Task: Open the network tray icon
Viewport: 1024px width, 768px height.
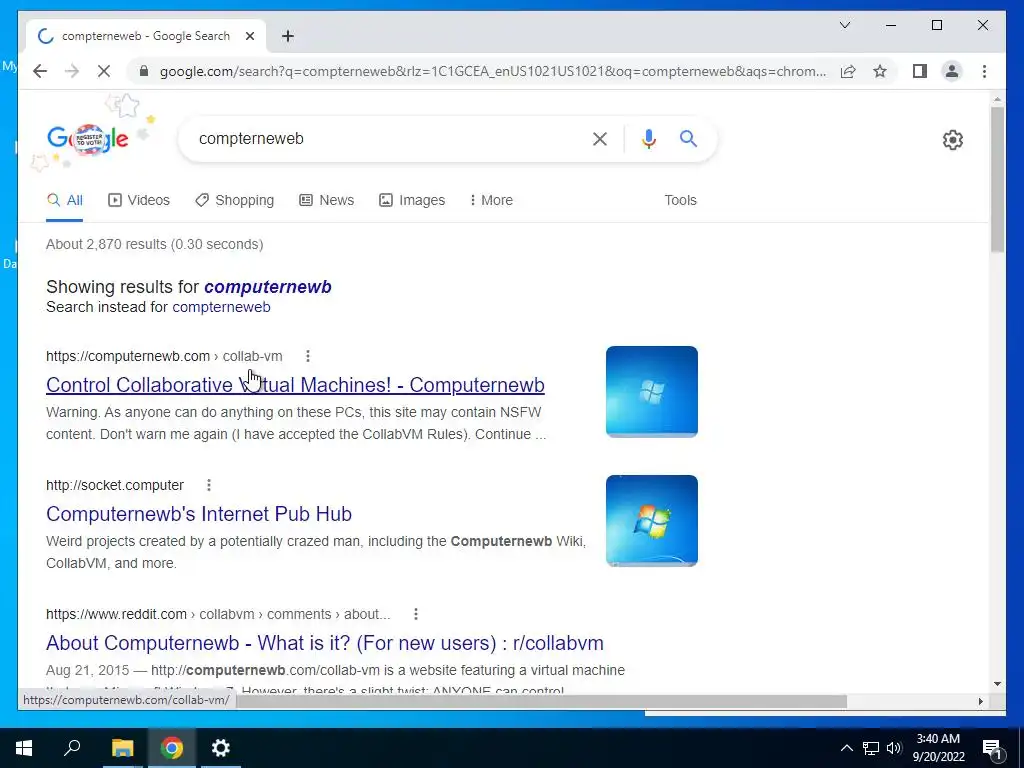Action: 871,748
